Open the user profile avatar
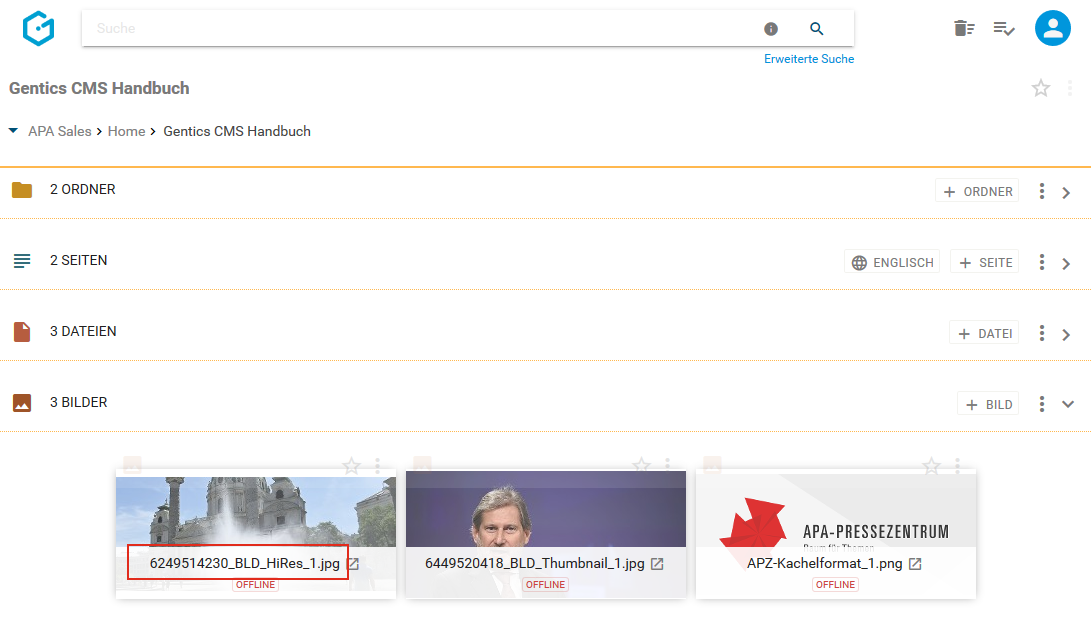This screenshot has height=623, width=1091. click(1052, 28)
